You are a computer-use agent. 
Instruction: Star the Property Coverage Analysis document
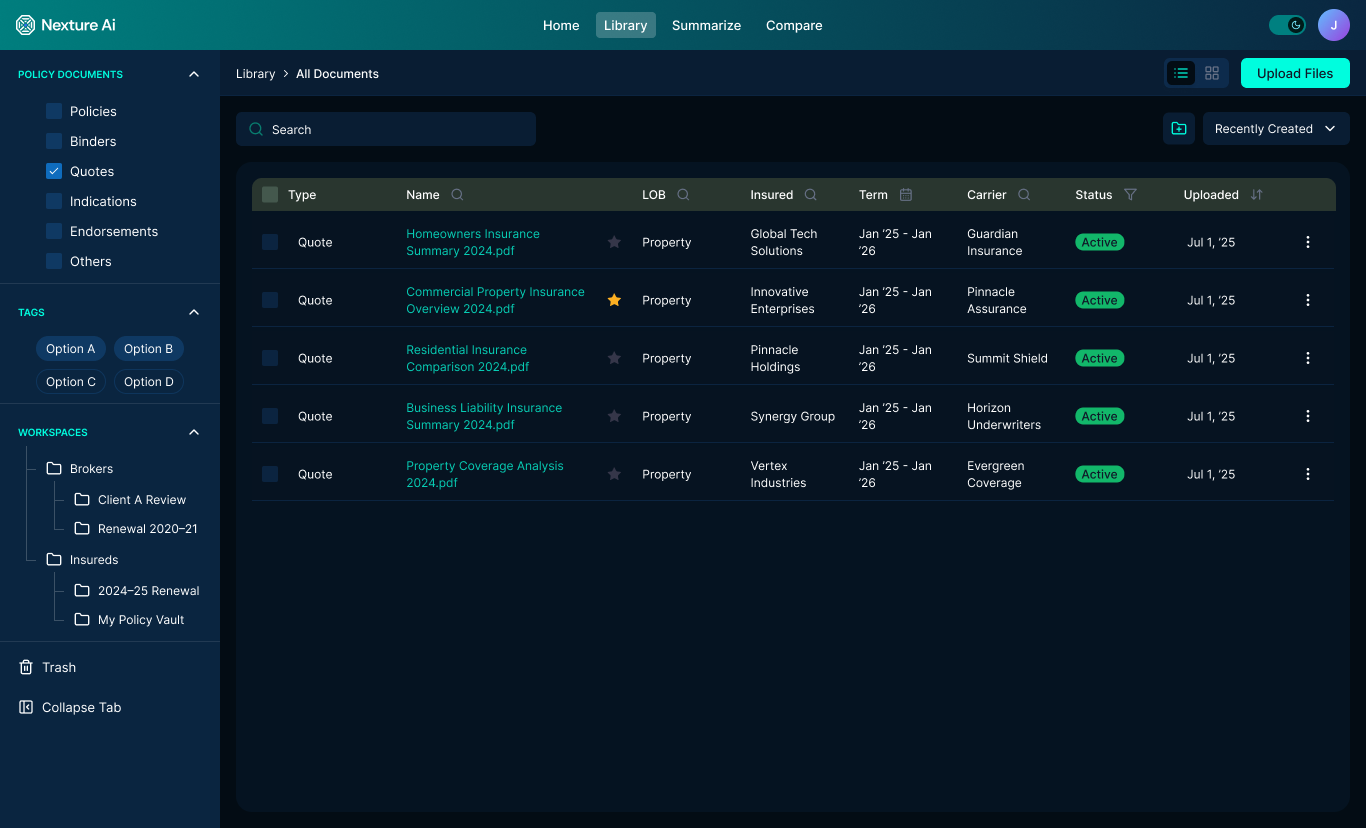(x=614, y=474)
